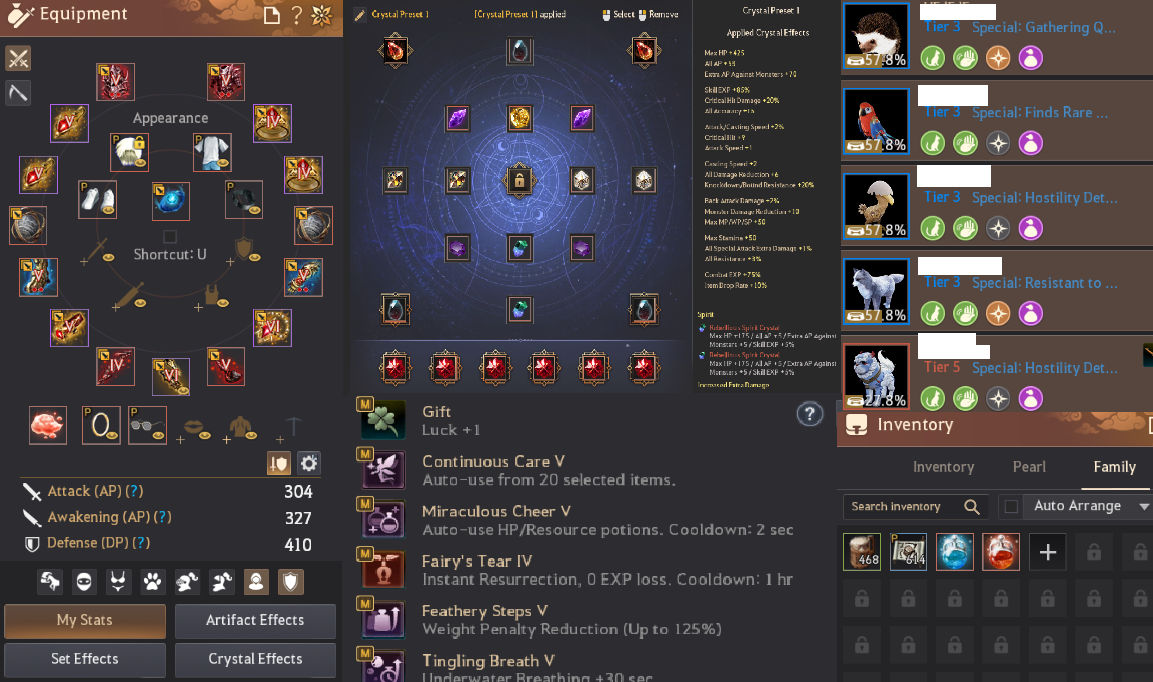Viewport: 1153px width, 682px height.
Task: Select the locked center crystal slot
Action: tap(519, 180)
